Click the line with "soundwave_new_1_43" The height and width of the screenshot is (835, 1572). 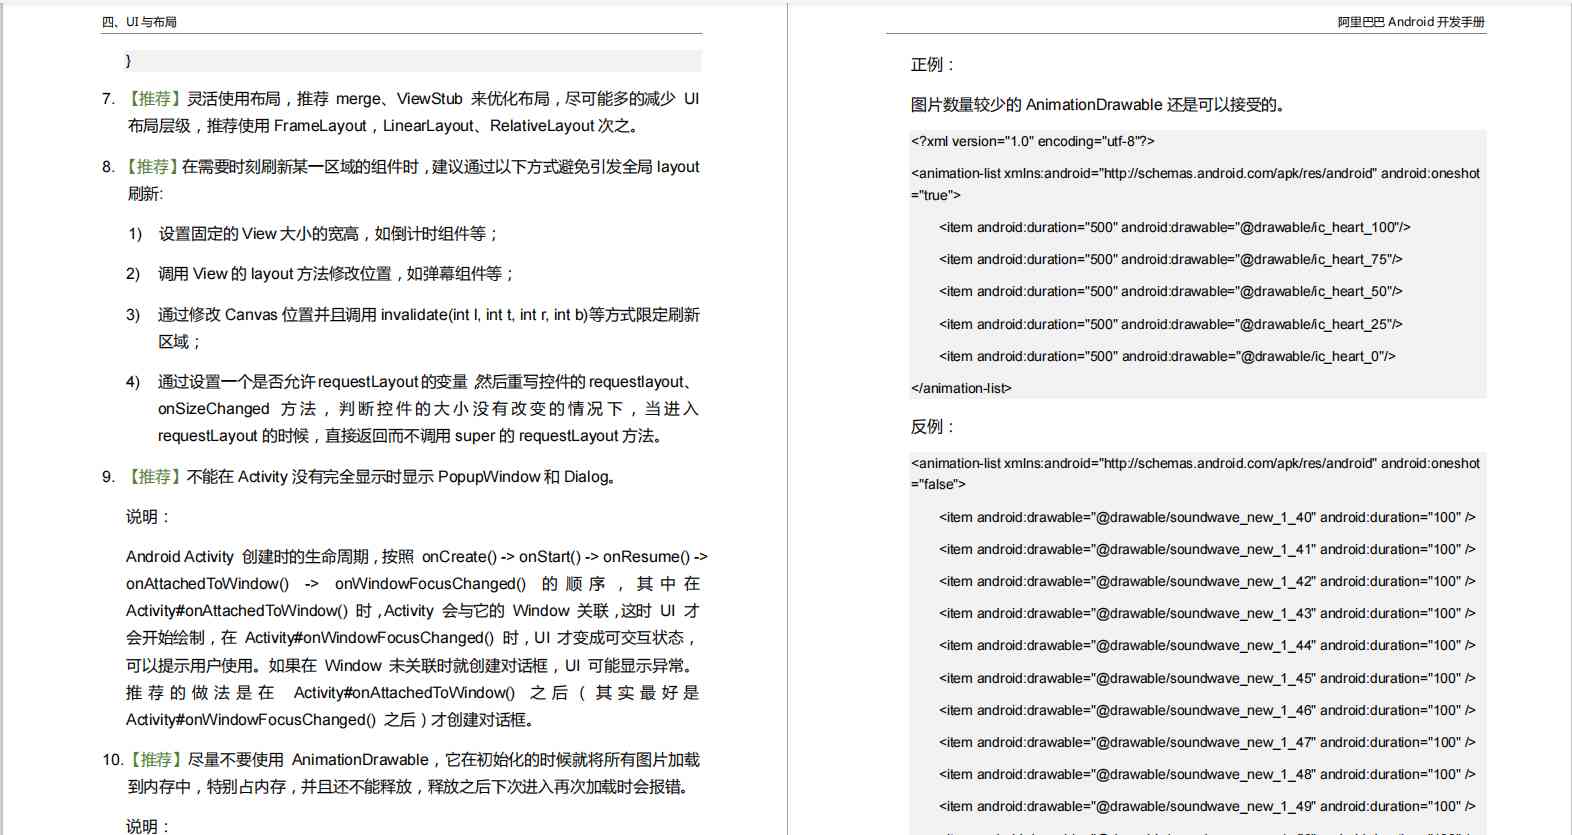click(x=1207, y=613)
